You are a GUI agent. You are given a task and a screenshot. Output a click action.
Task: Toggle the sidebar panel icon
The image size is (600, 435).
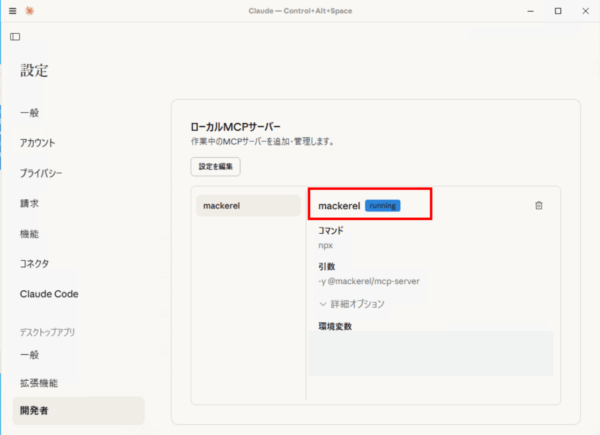pos(15,36)
